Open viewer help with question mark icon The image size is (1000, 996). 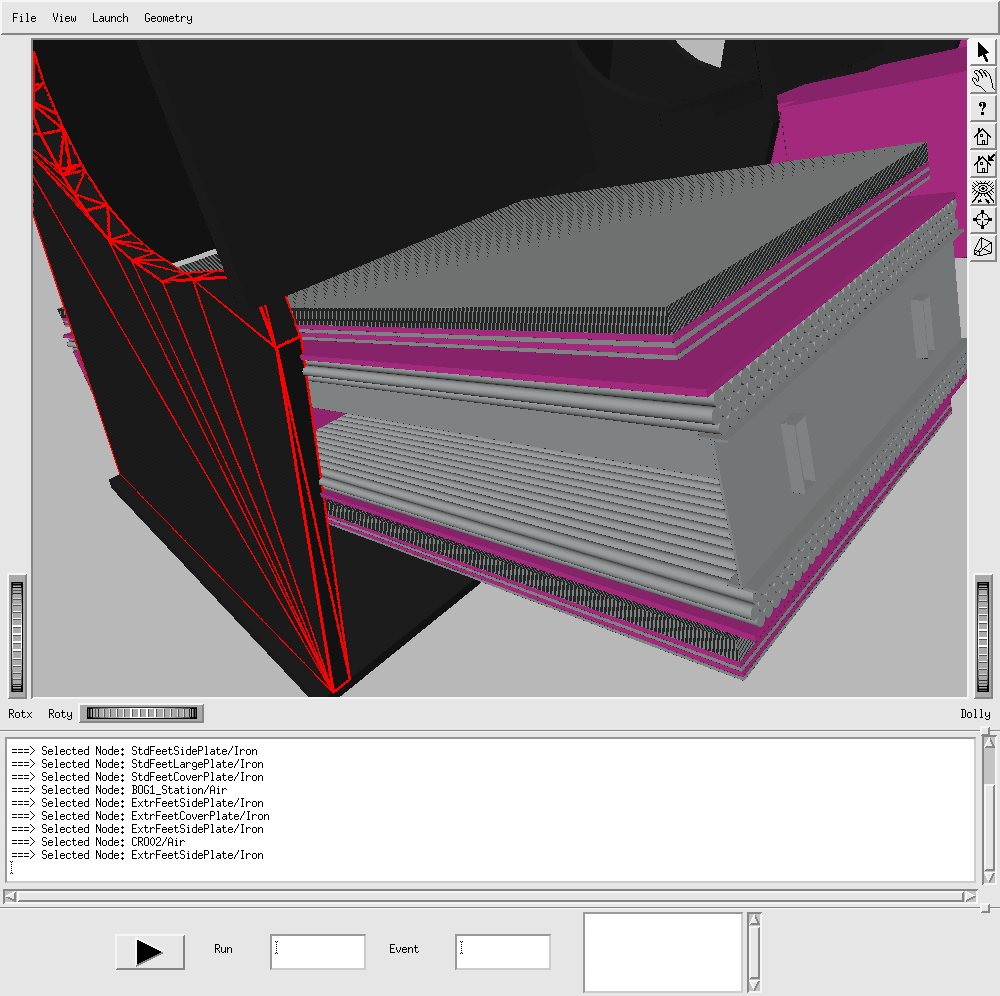click(983, 109)
